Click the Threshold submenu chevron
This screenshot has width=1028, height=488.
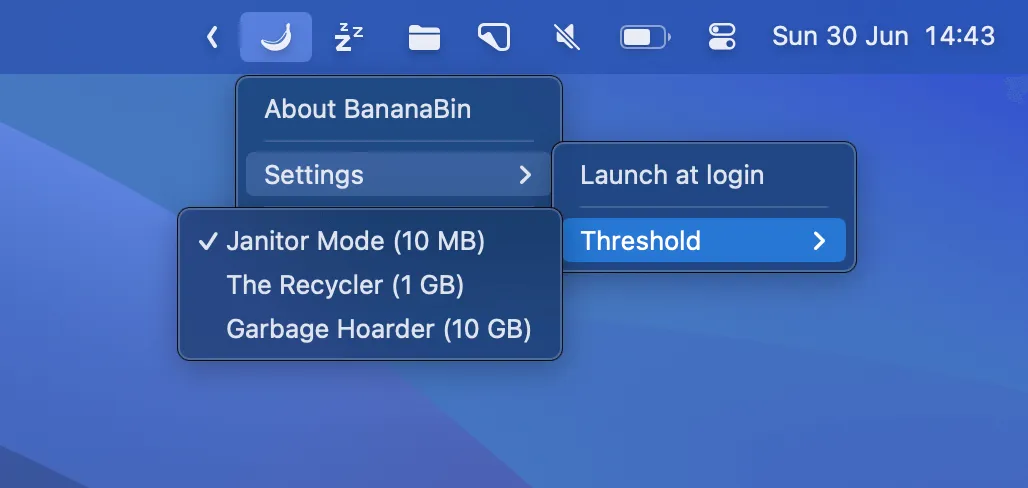coord(819,241)
